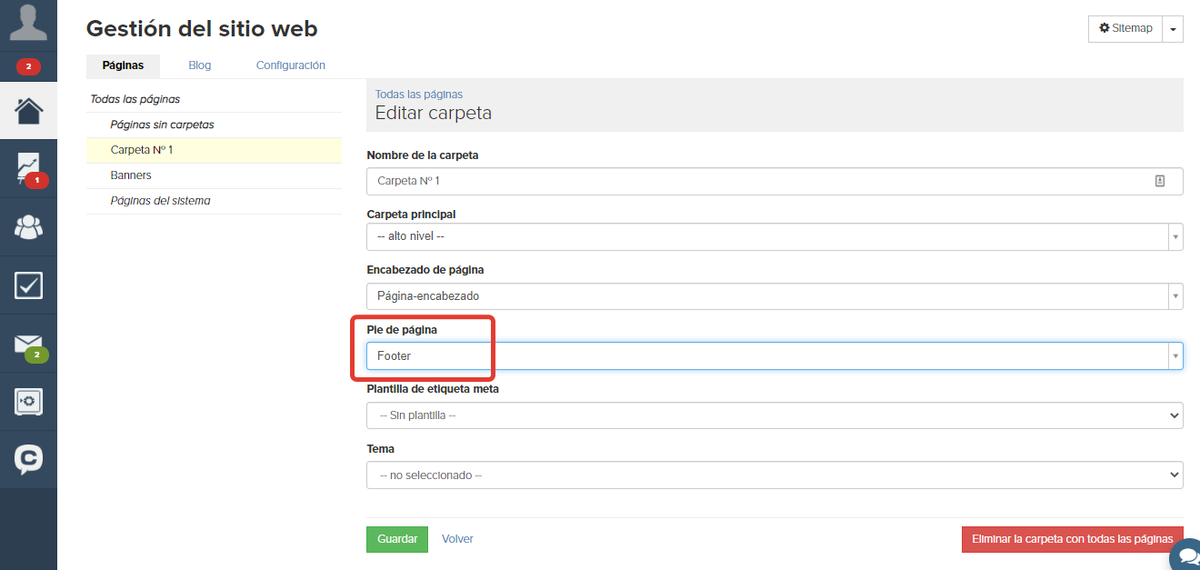
Task: Select Banners in the pages tree
Action: (x=131, y=175)
